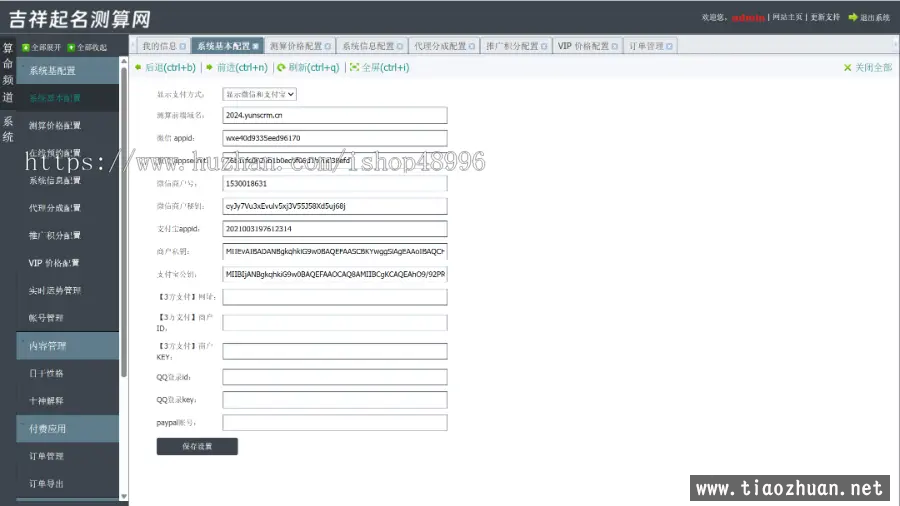
Task: Close the 我的信息 tab via its icon
Action: (182, 46)
